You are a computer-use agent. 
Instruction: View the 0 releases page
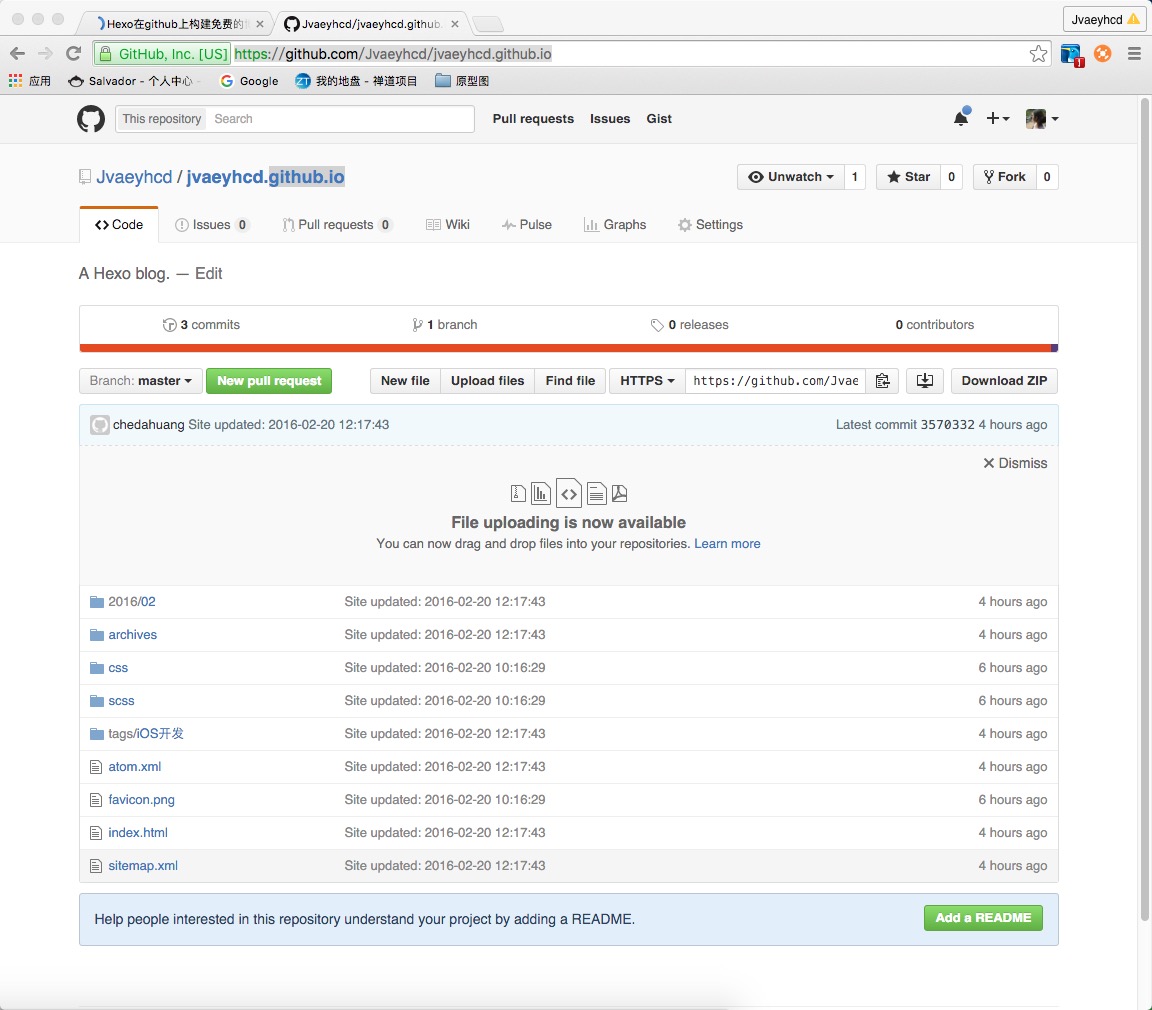[689, 325]
